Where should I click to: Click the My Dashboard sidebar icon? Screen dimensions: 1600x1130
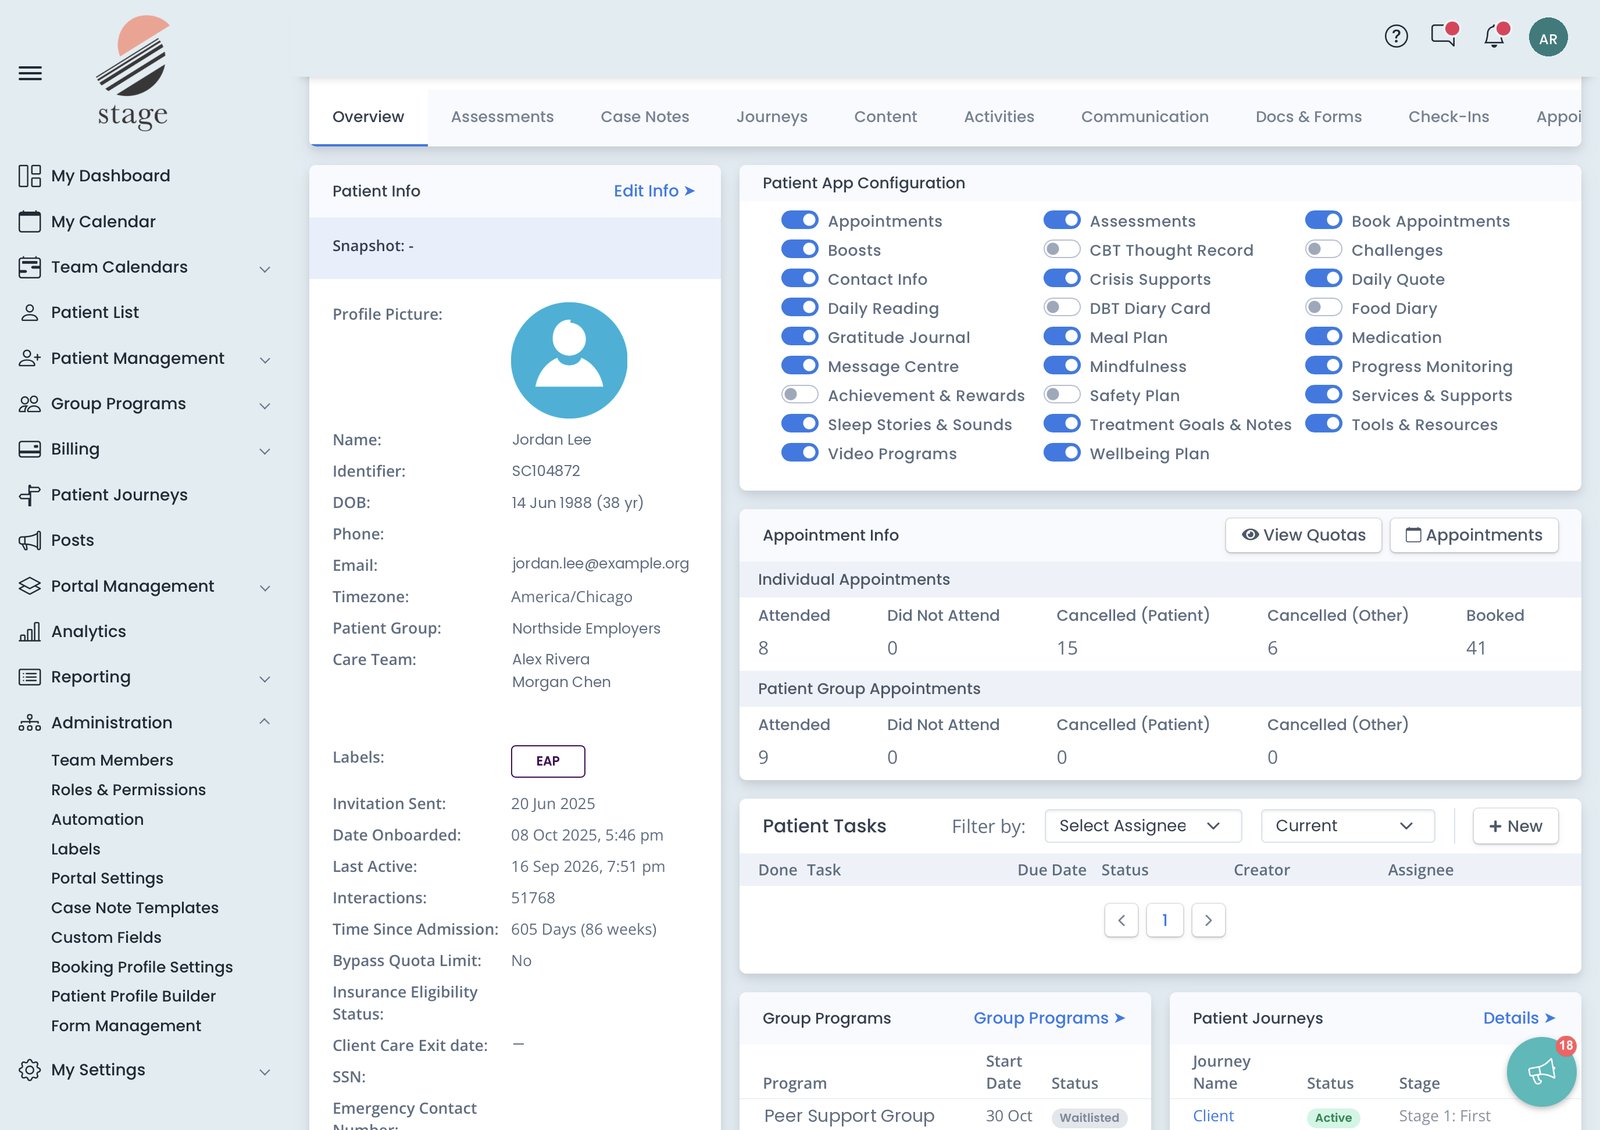point(30,176)
